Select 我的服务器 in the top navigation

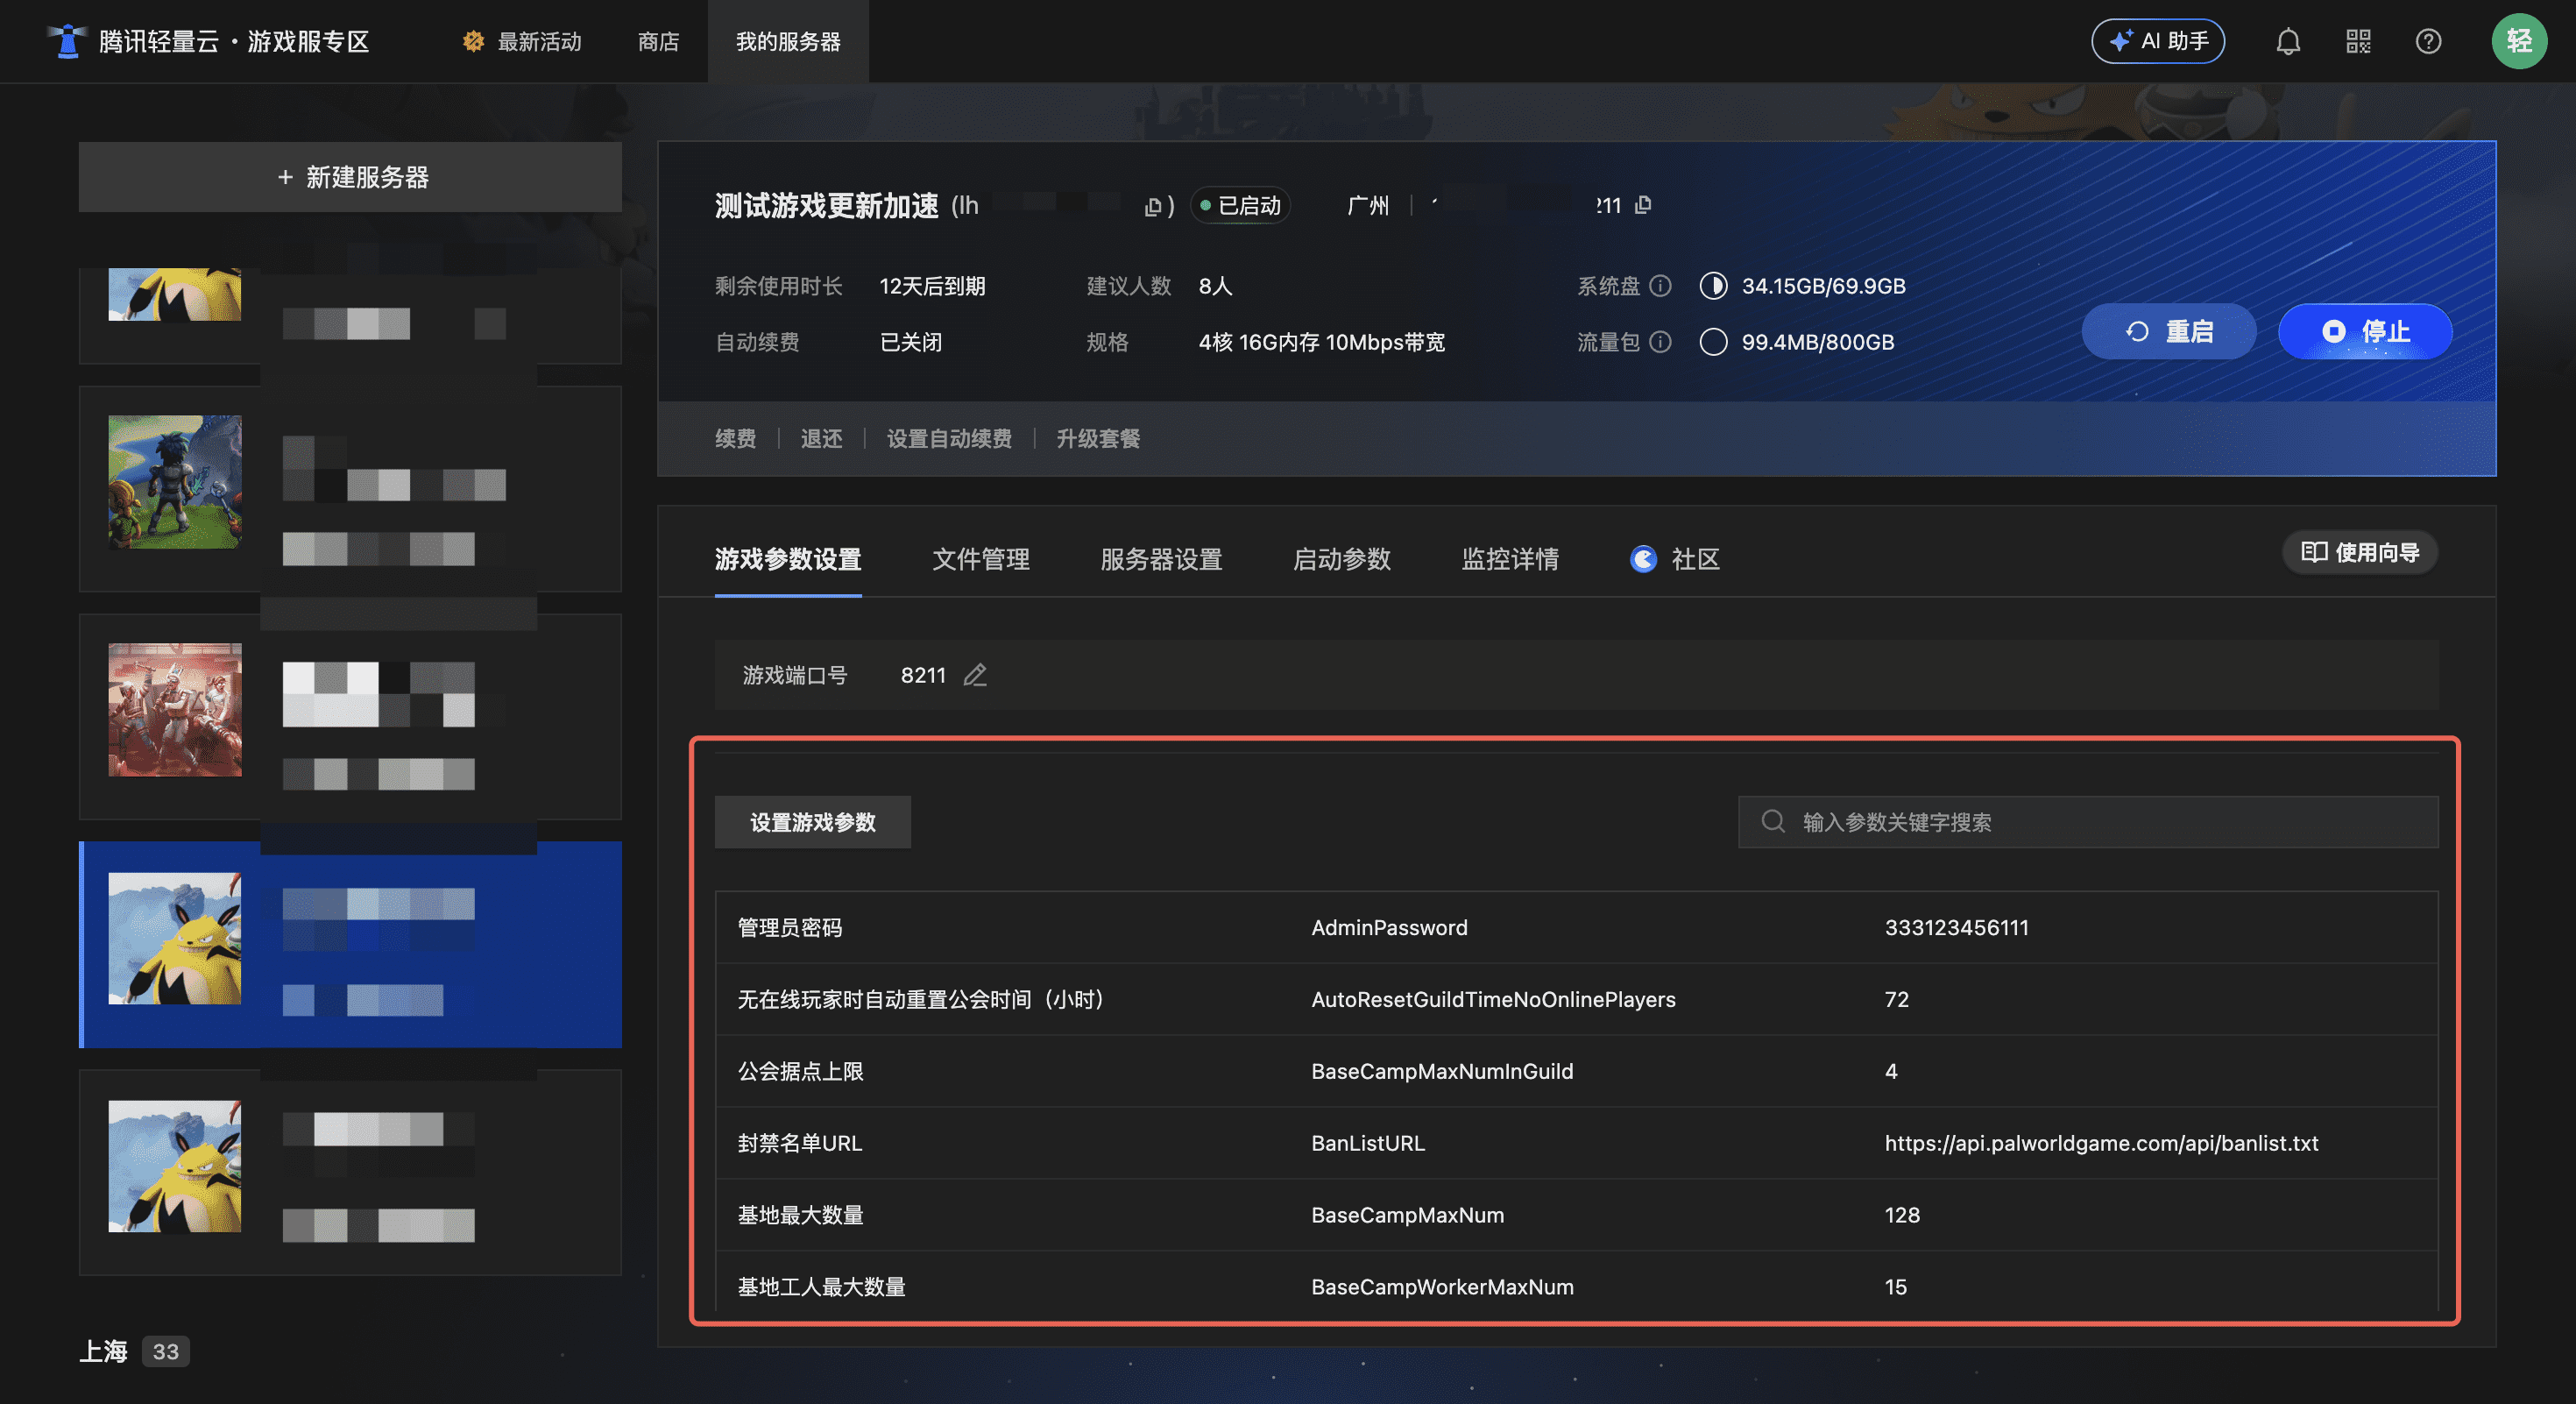point(788,41)
